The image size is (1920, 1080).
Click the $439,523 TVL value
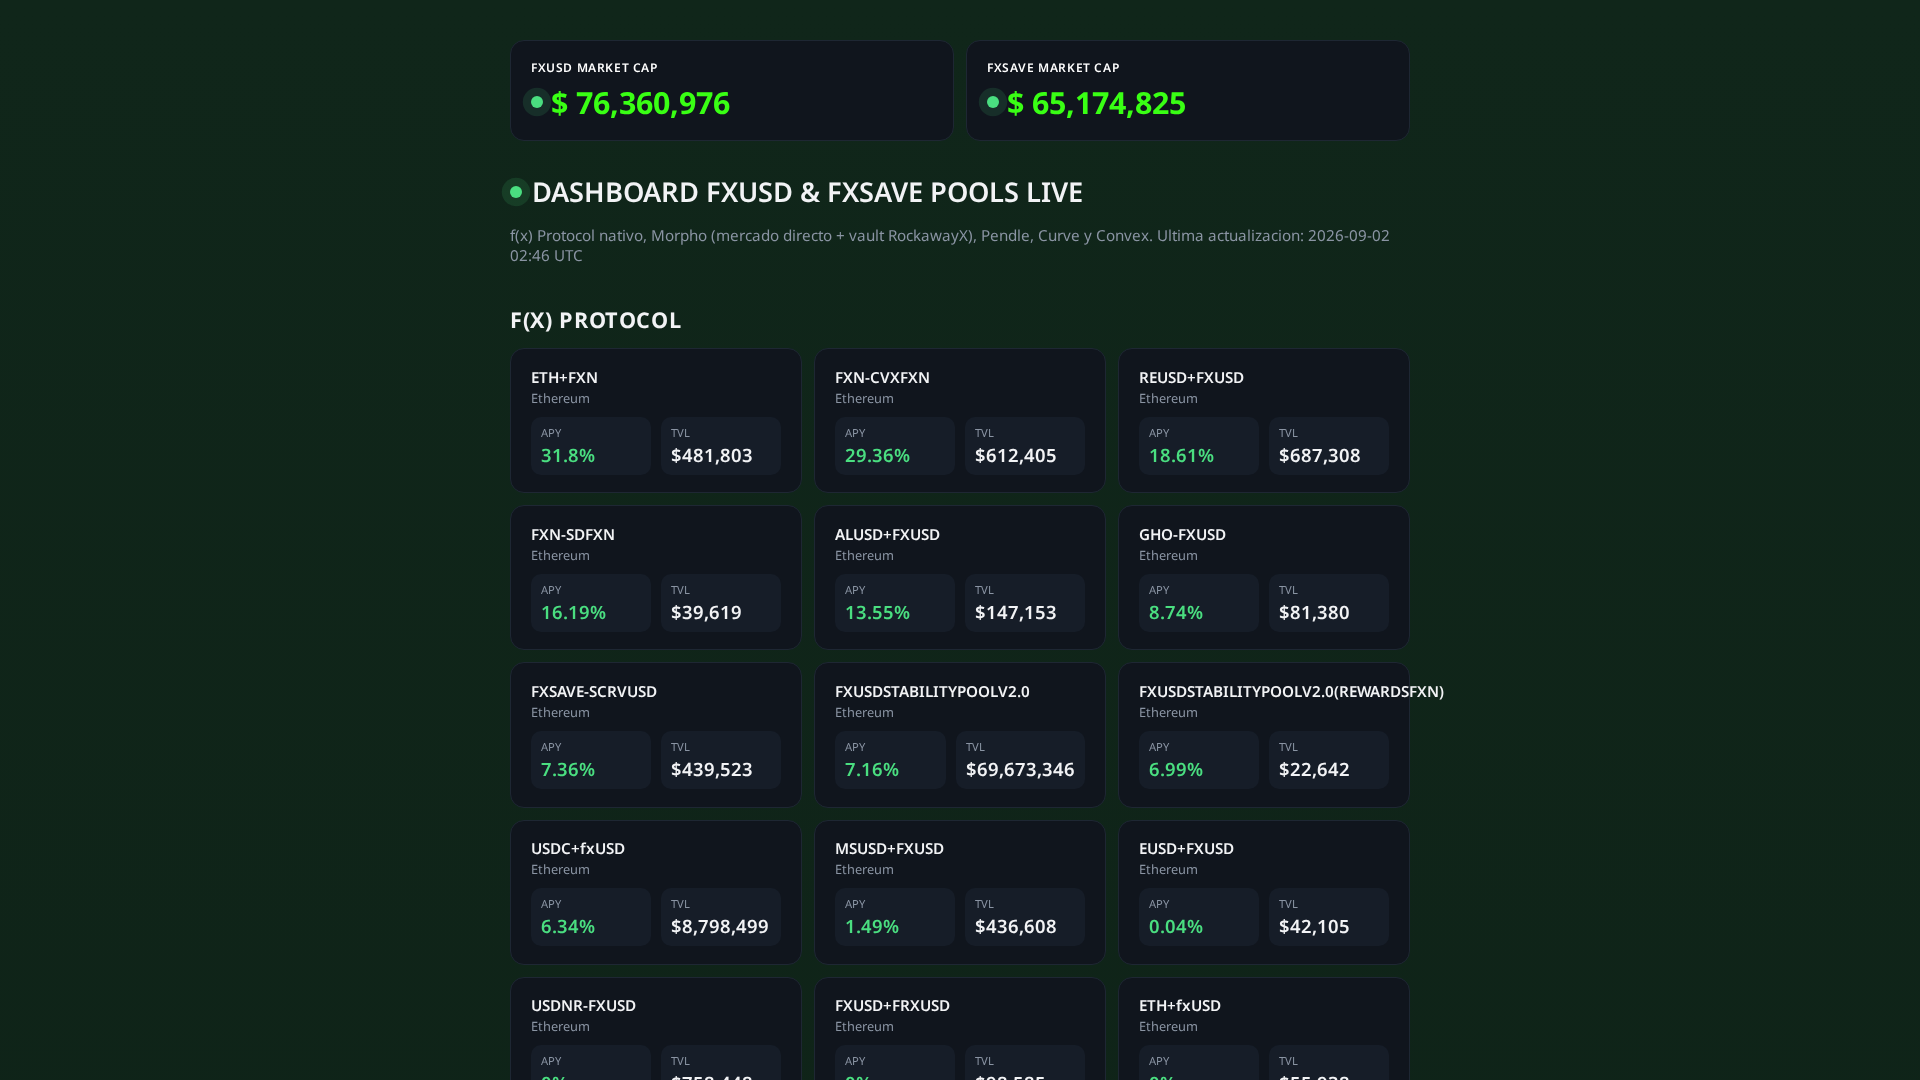tap(712, 769)
